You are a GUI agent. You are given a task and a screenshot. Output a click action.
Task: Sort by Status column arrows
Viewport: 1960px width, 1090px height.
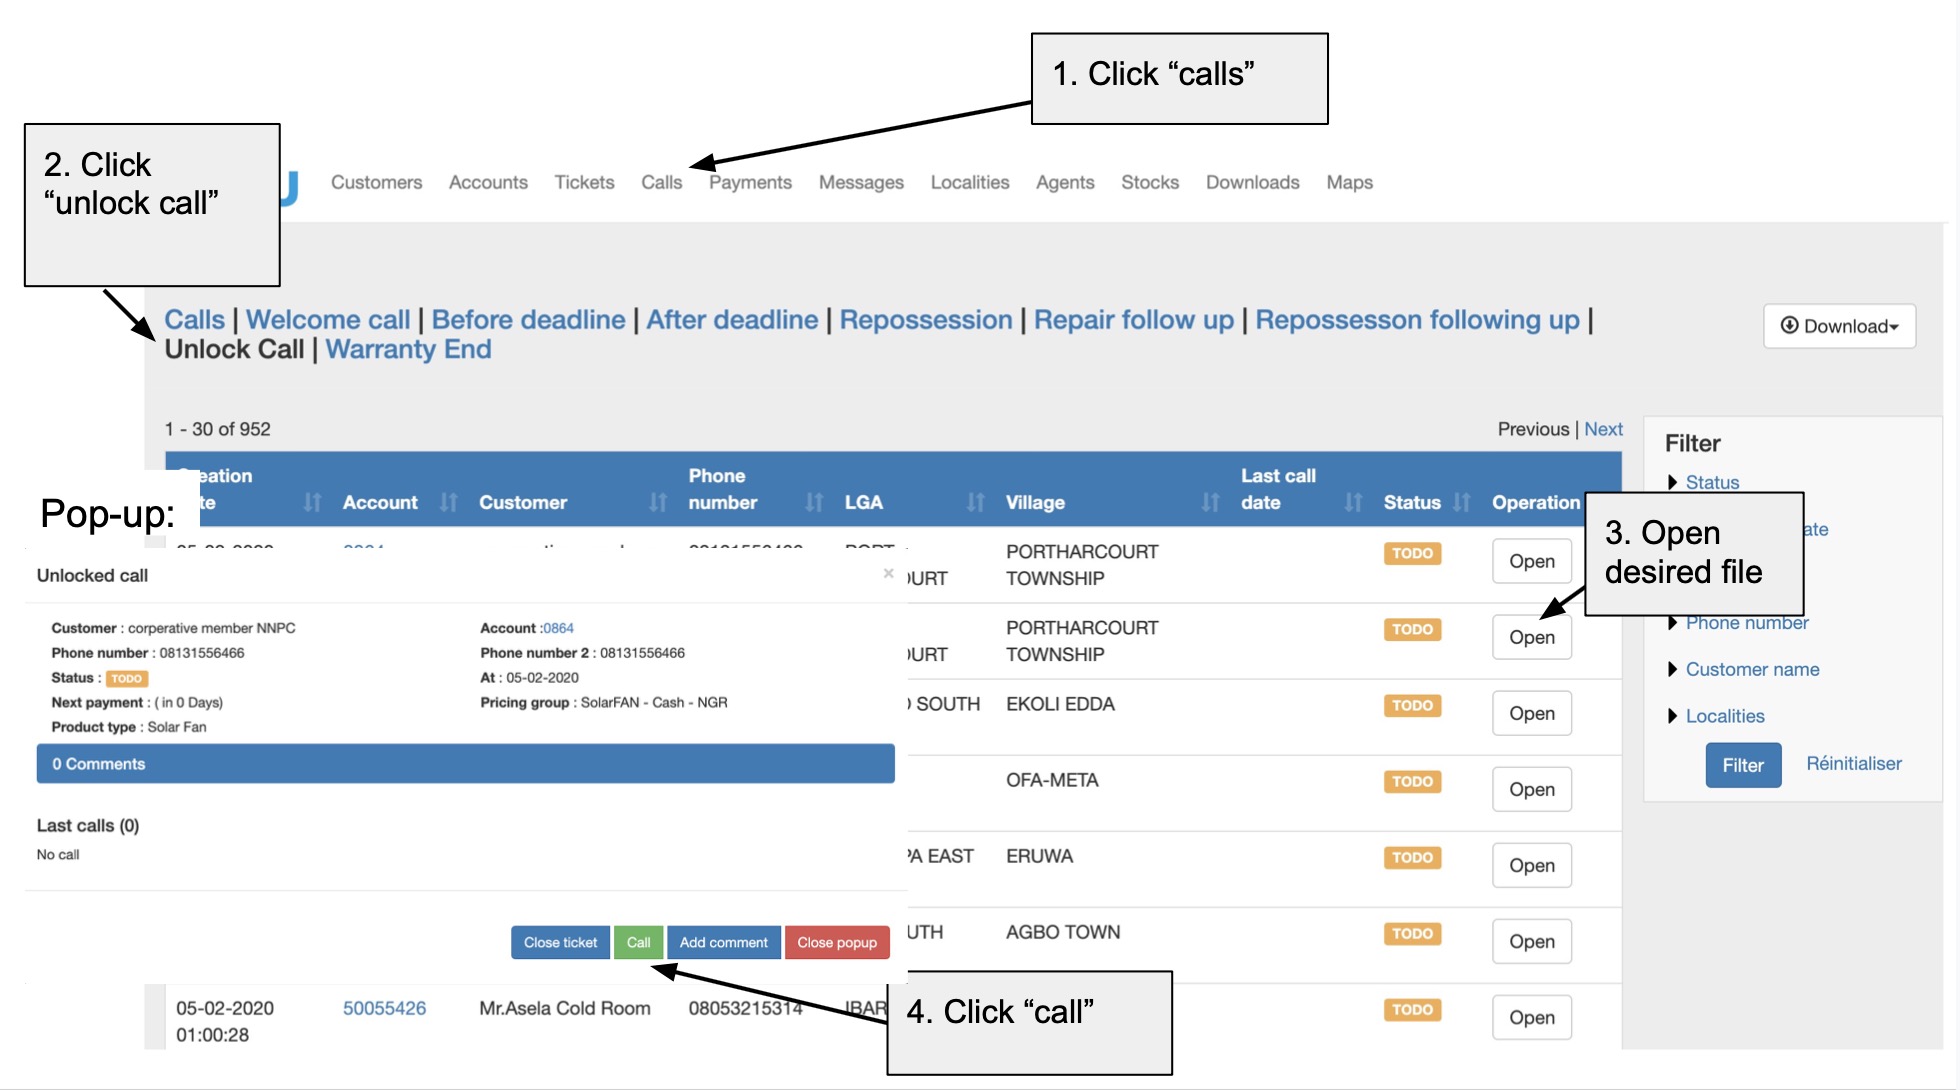(x=1461, y=502)
